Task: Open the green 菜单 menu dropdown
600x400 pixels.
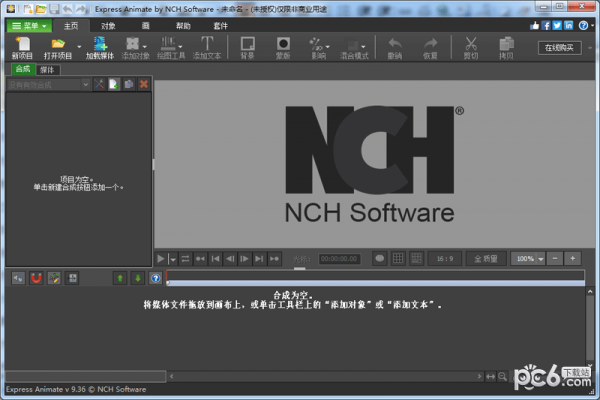Action: coord(29,26)
